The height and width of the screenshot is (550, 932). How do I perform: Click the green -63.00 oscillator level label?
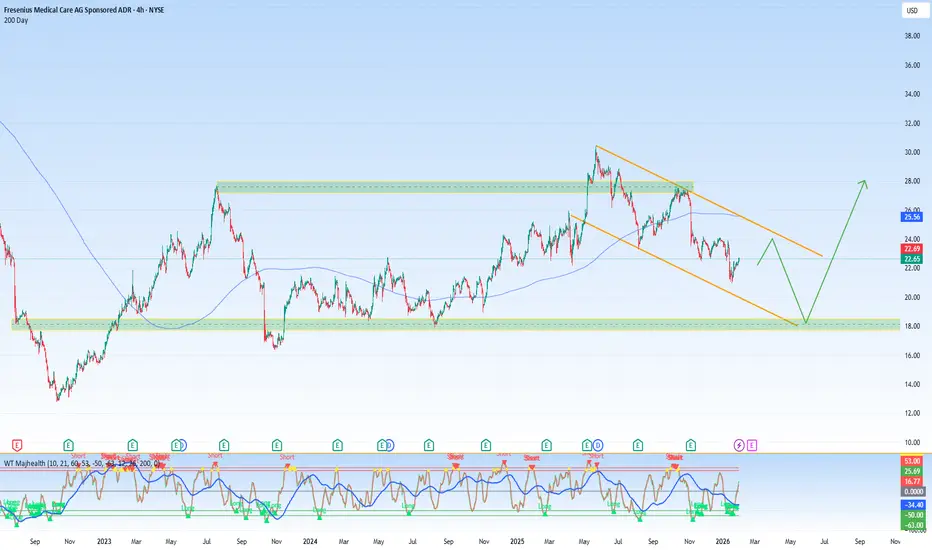click(913, 526)
